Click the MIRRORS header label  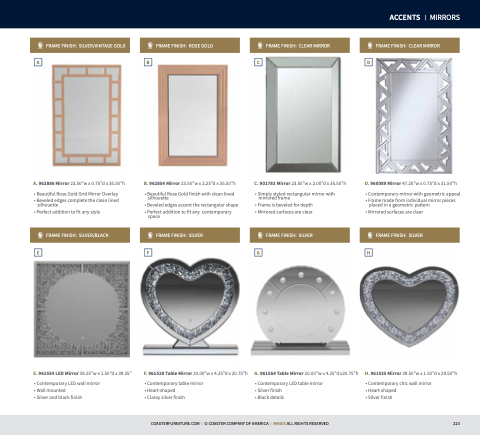pos(445,17)
